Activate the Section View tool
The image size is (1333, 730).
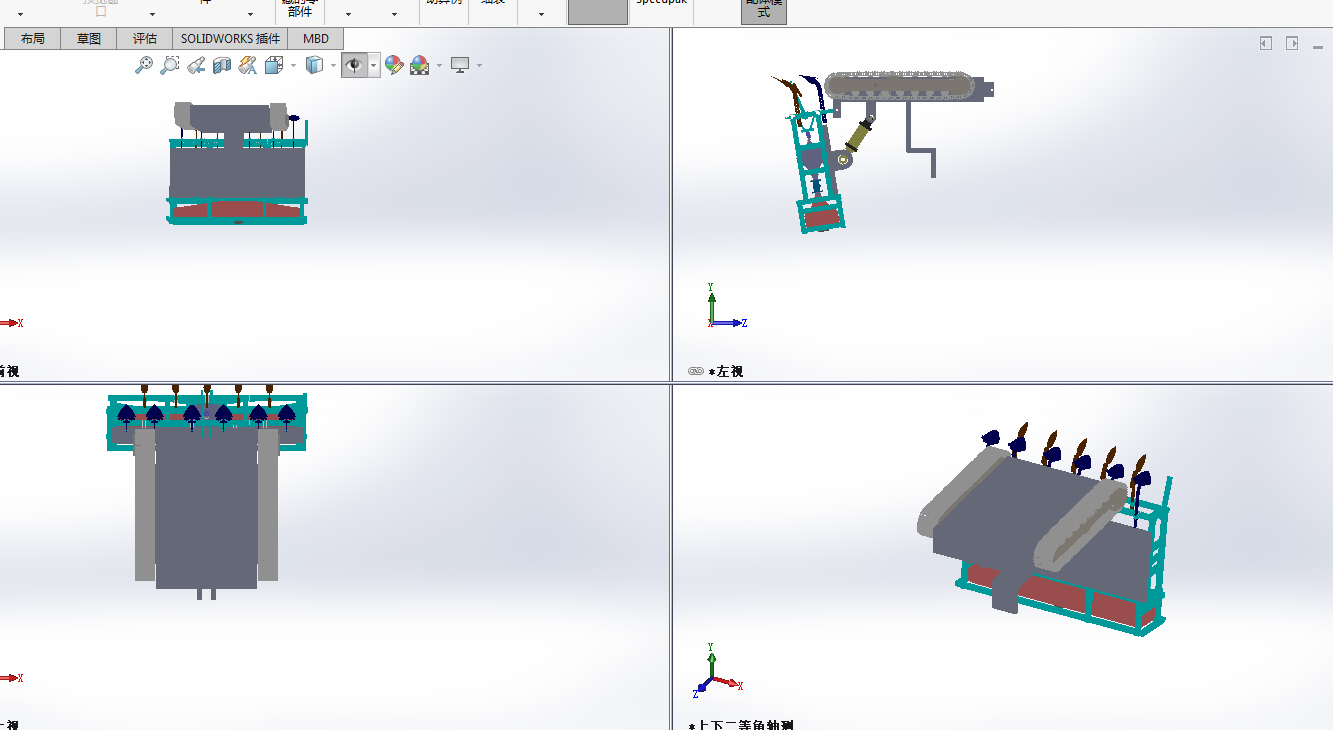click(222, 65)
